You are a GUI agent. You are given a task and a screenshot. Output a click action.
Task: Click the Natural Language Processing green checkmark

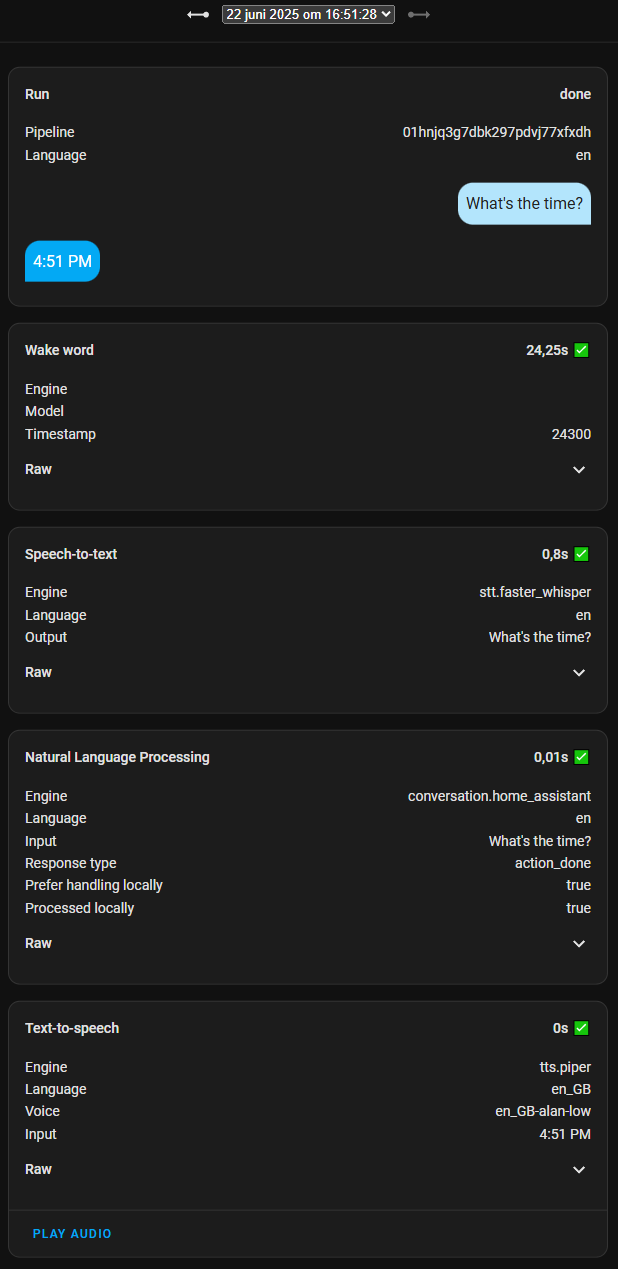pos(582,757)
